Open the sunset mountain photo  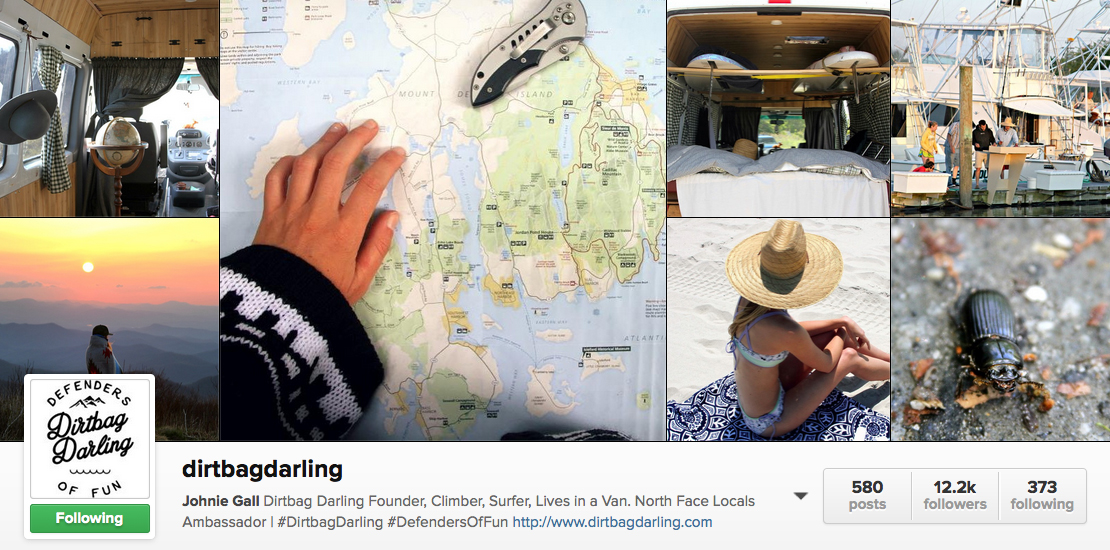click(x=109, y=330)
